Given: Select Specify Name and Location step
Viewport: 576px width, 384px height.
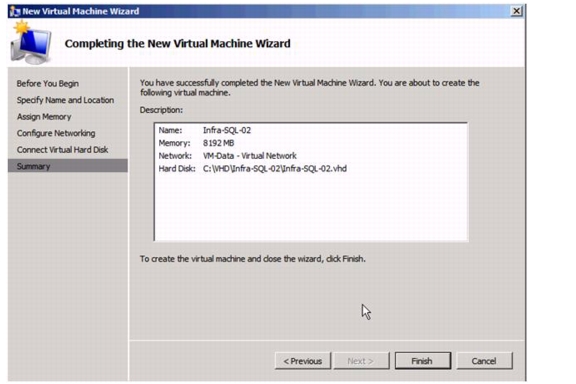Looking at the screenshot, I should (x=65, y=100).
